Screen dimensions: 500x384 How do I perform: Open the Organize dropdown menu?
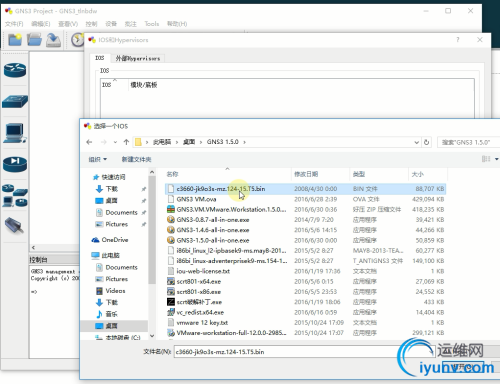coord(97,159)
